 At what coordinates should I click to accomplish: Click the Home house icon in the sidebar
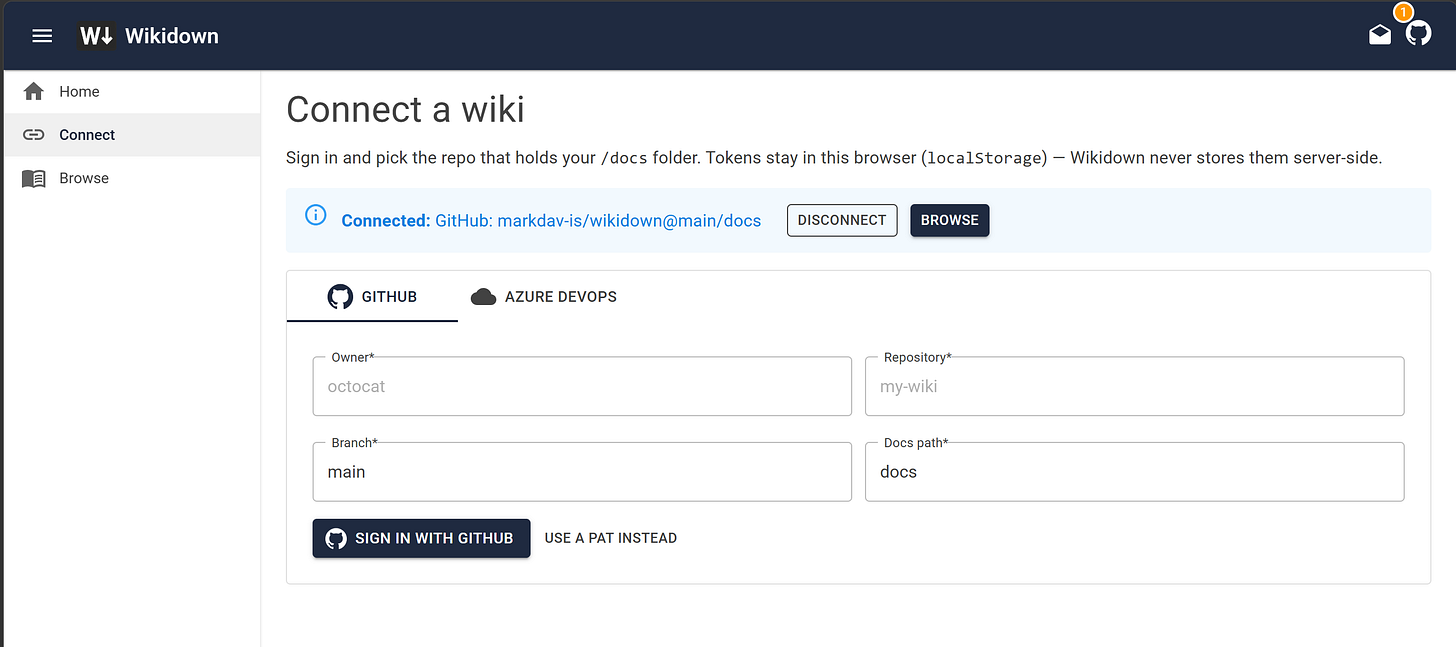click(33, 91)
